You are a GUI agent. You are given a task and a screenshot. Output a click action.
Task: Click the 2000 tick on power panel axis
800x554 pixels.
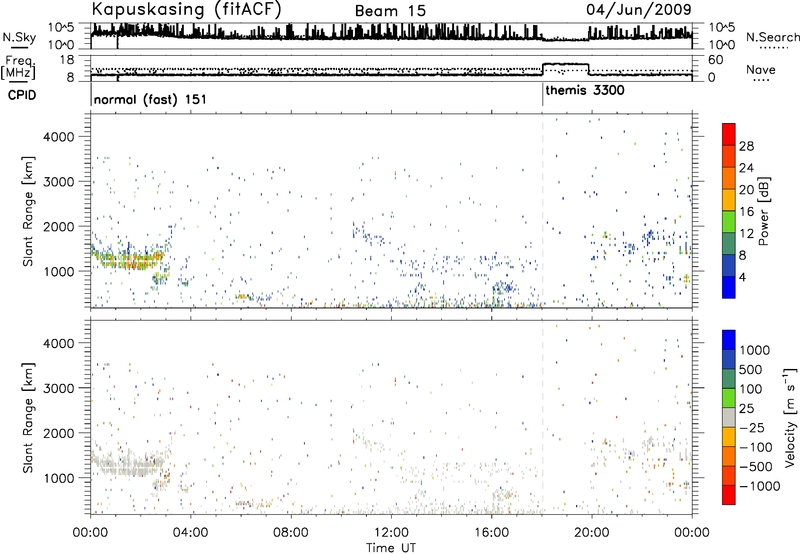[59, 226]
